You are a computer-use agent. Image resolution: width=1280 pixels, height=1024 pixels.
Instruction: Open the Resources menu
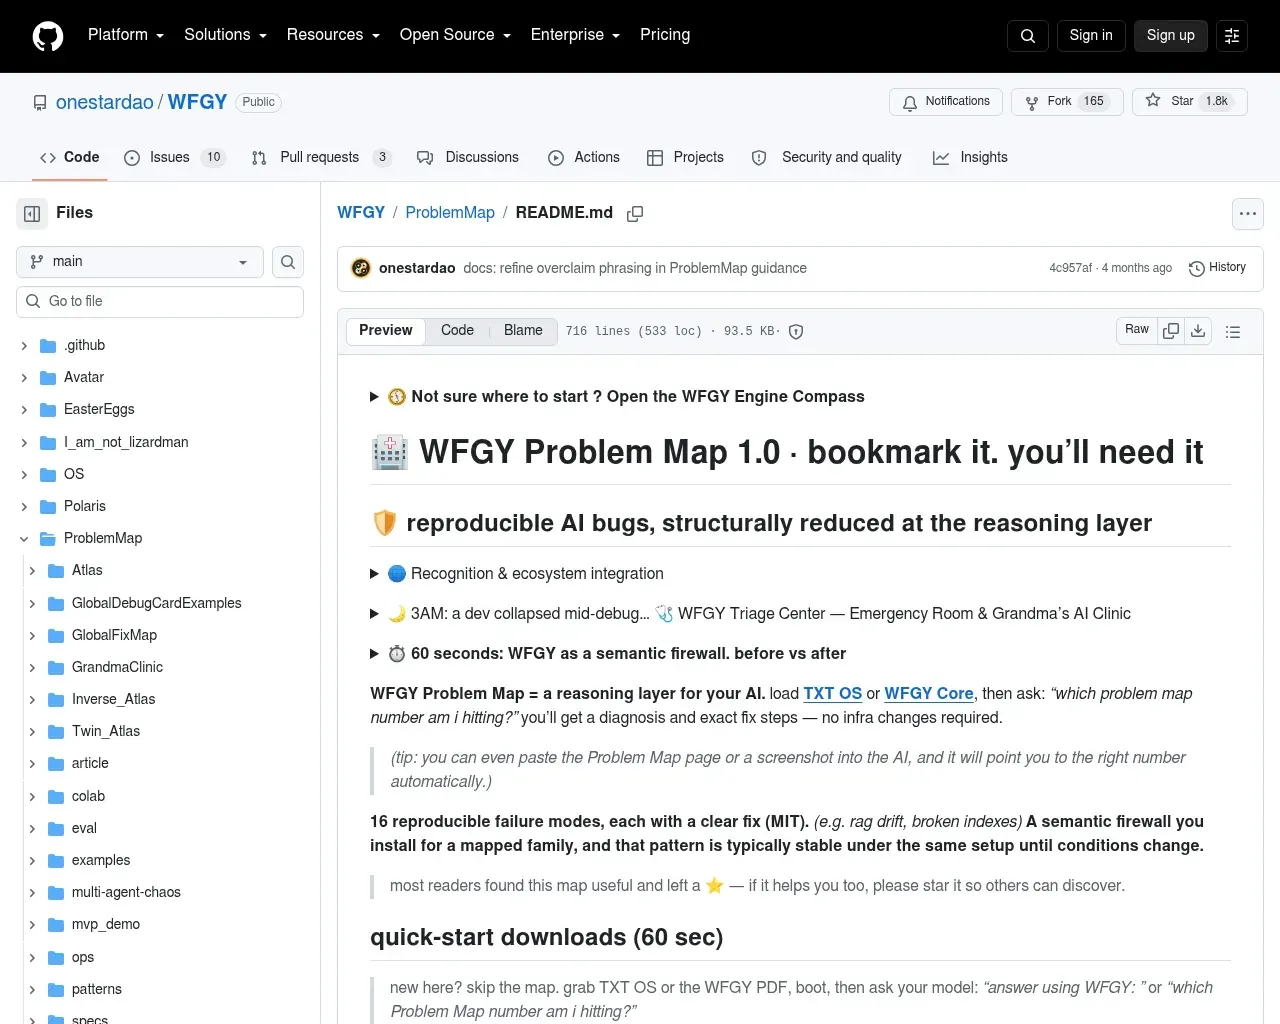click(x=333, y=35)
